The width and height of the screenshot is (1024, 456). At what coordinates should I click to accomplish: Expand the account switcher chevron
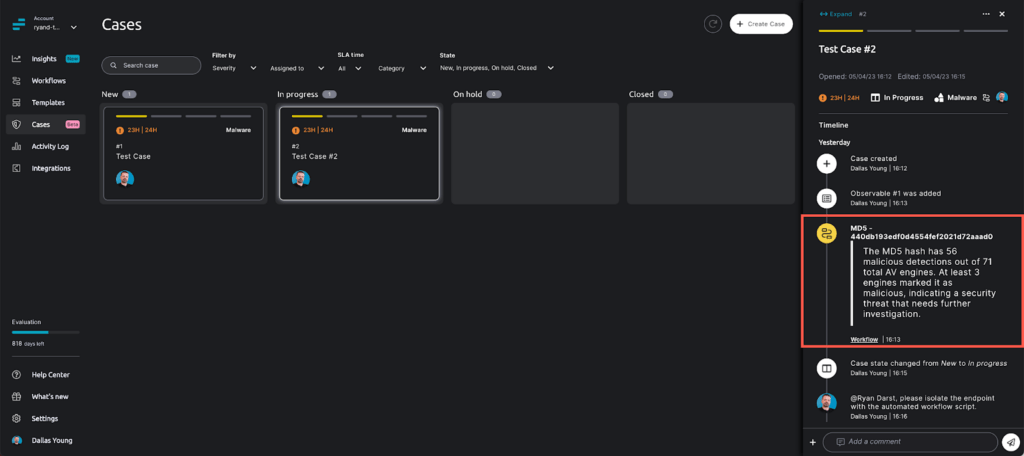73,27
